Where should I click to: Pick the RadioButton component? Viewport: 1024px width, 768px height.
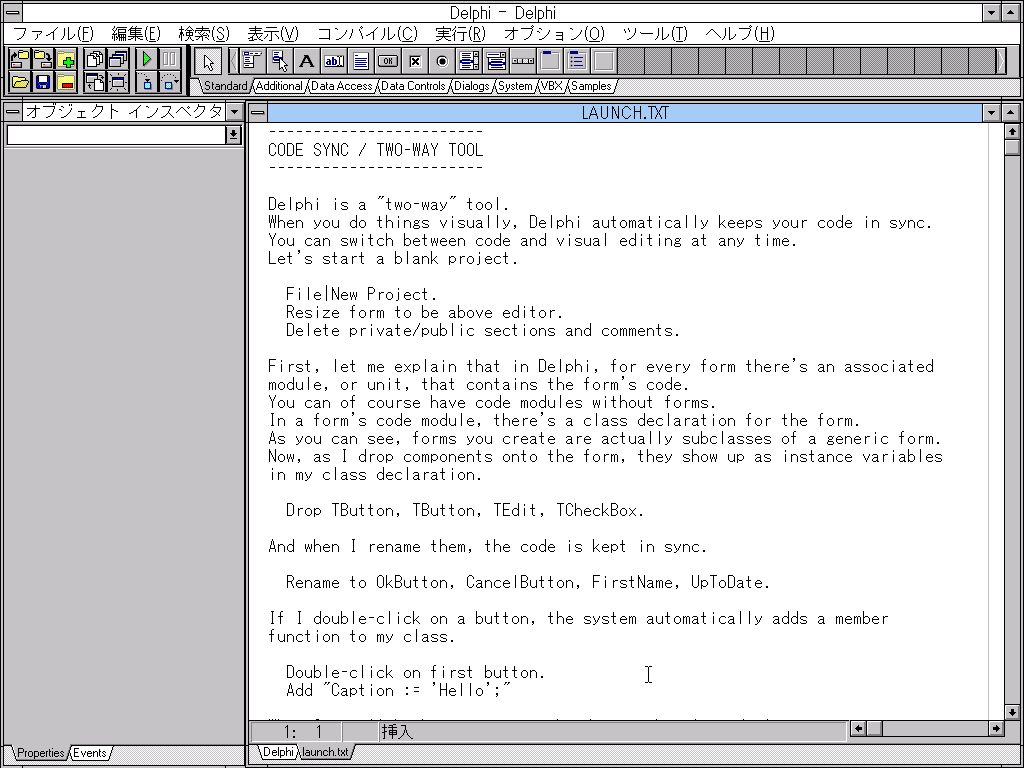[442, 61]
